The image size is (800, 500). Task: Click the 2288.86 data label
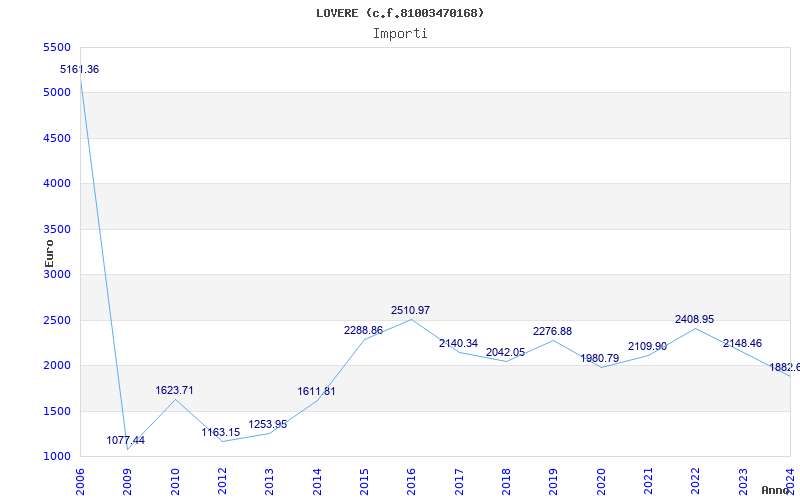click(x=363, y=331)
